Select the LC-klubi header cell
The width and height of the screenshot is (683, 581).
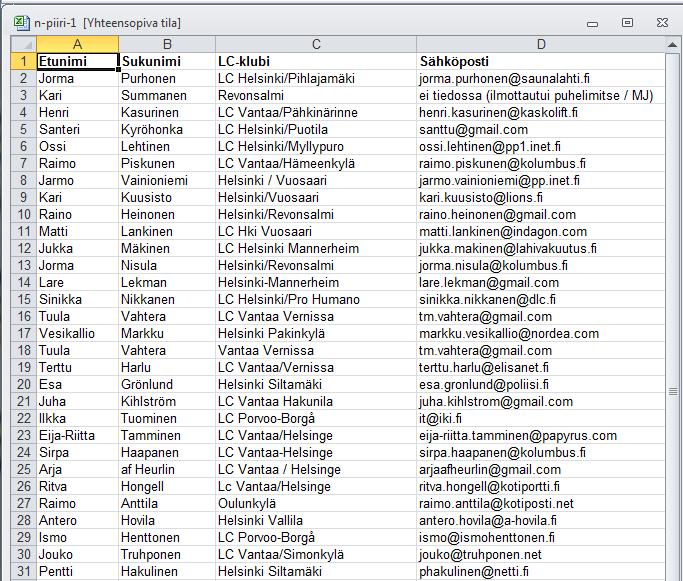(316, 61)
